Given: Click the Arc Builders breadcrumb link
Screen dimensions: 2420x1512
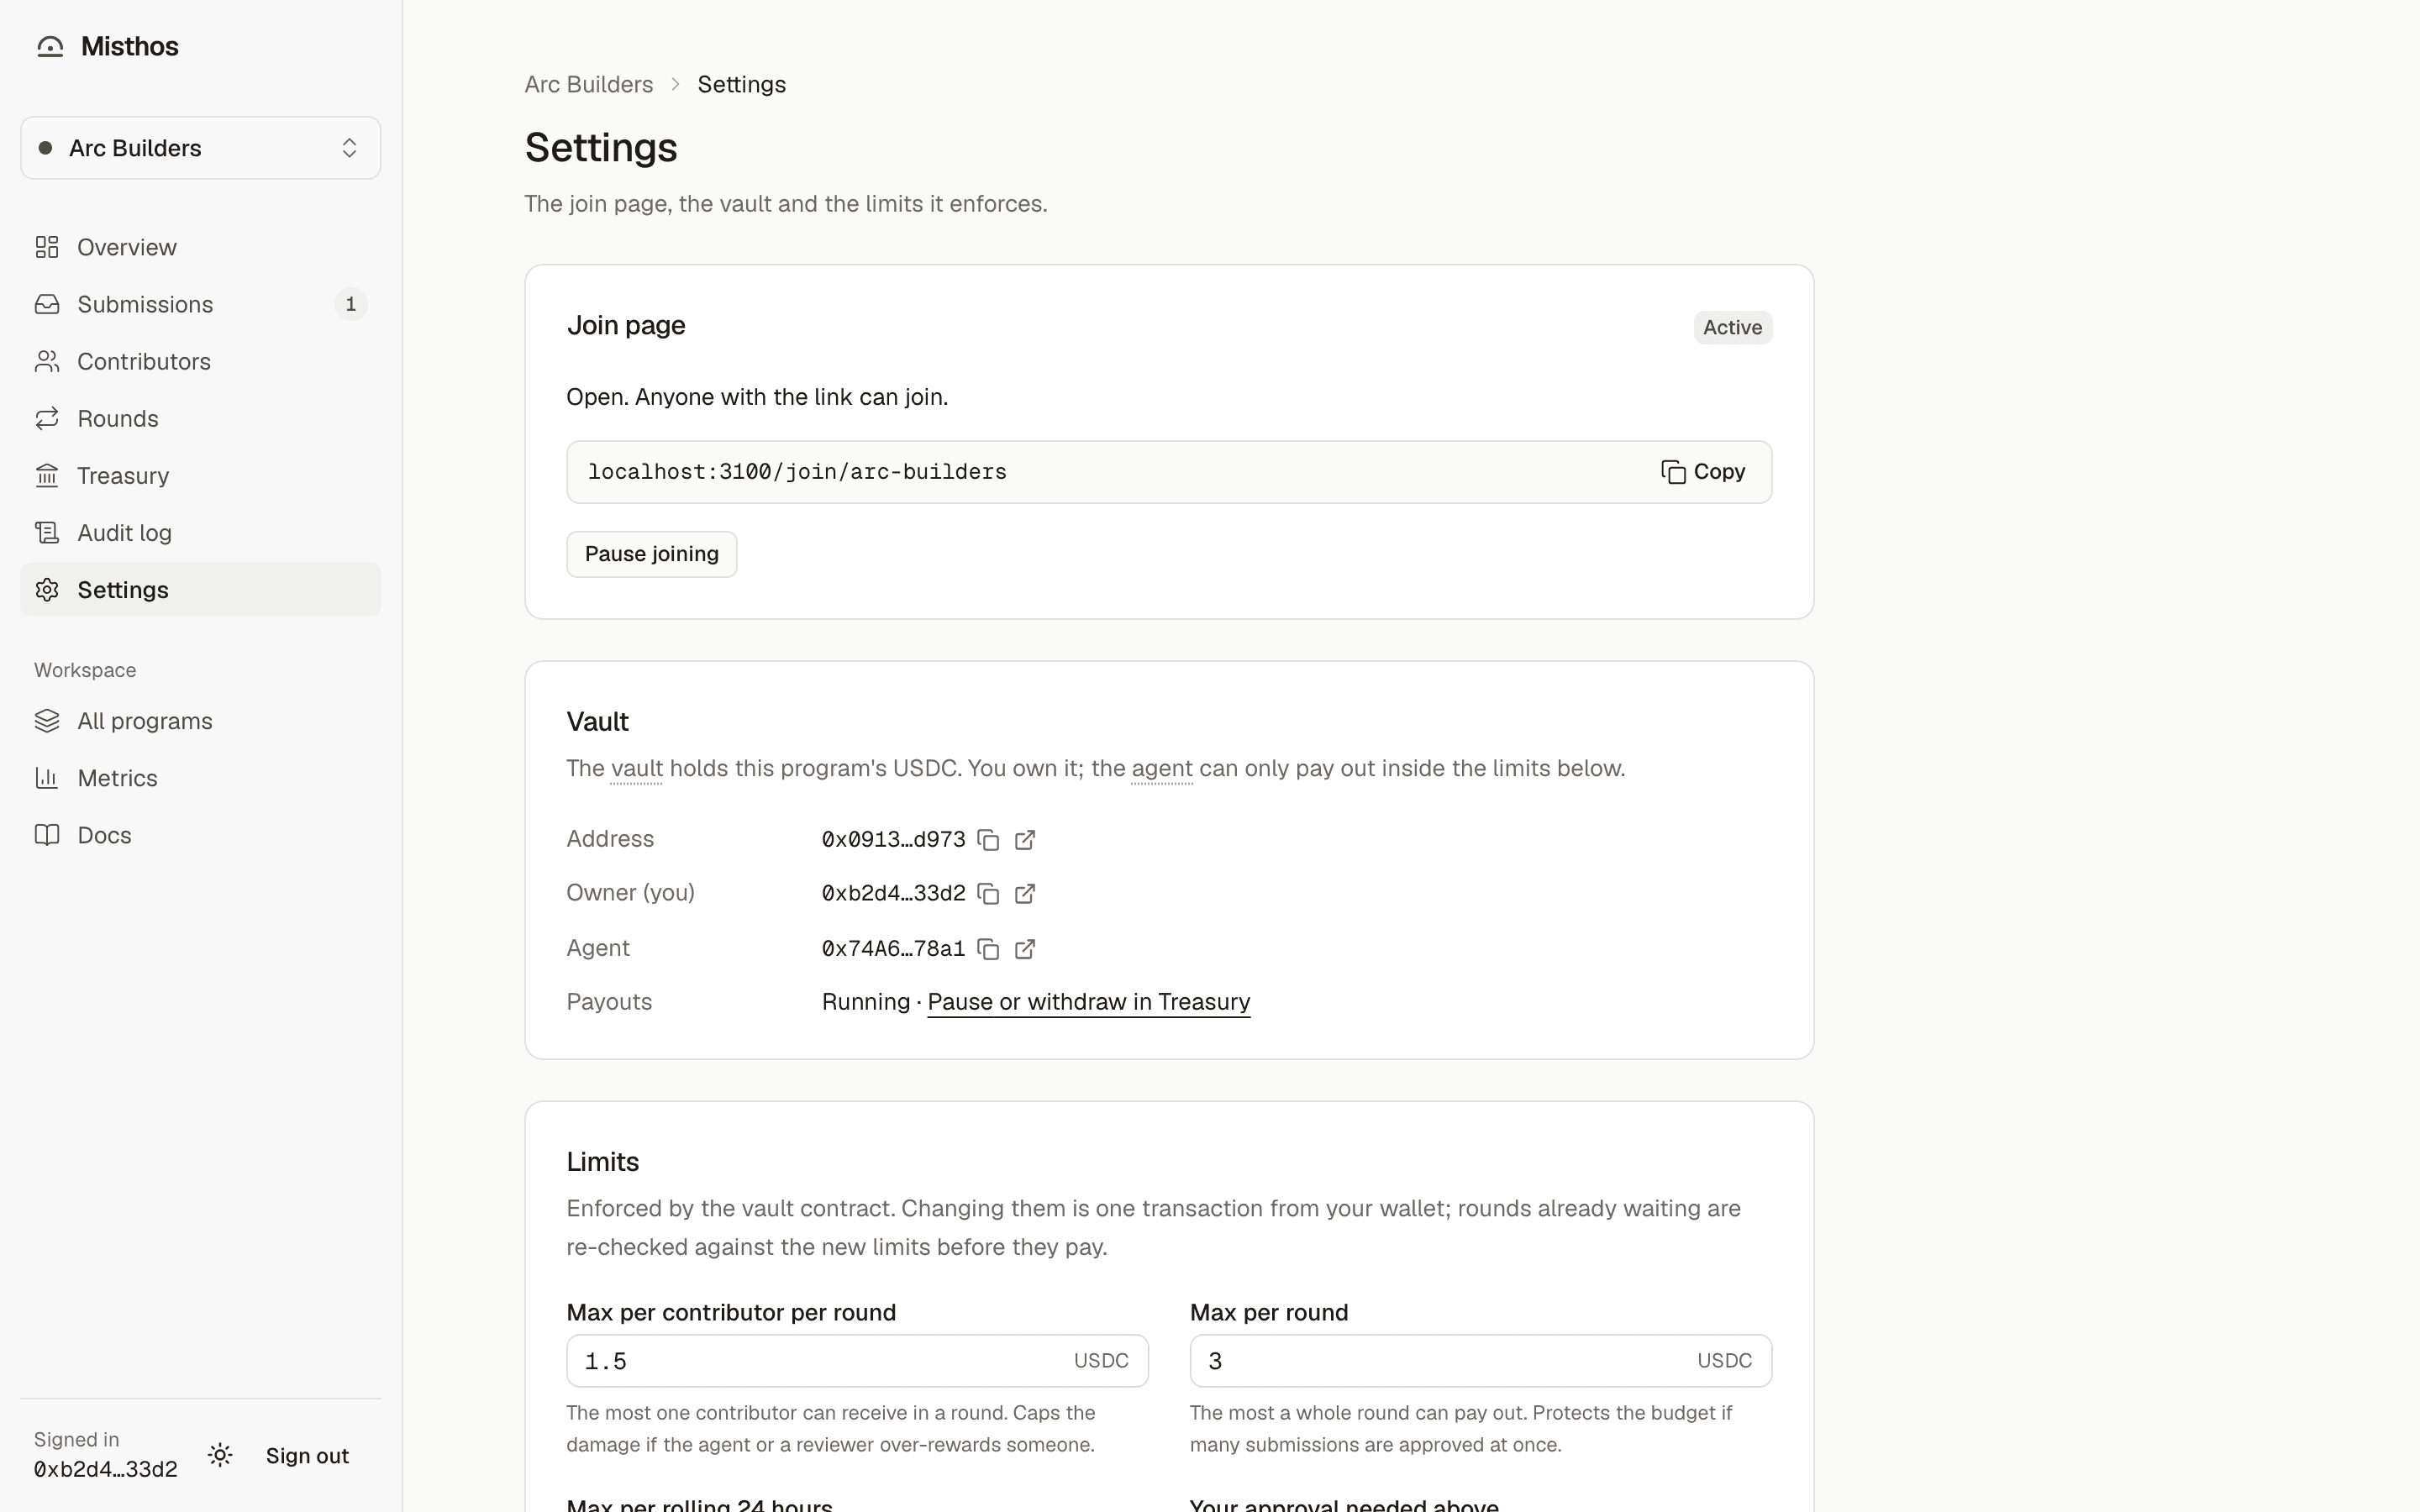Looking at the screenshot, I should pos(589,84).
